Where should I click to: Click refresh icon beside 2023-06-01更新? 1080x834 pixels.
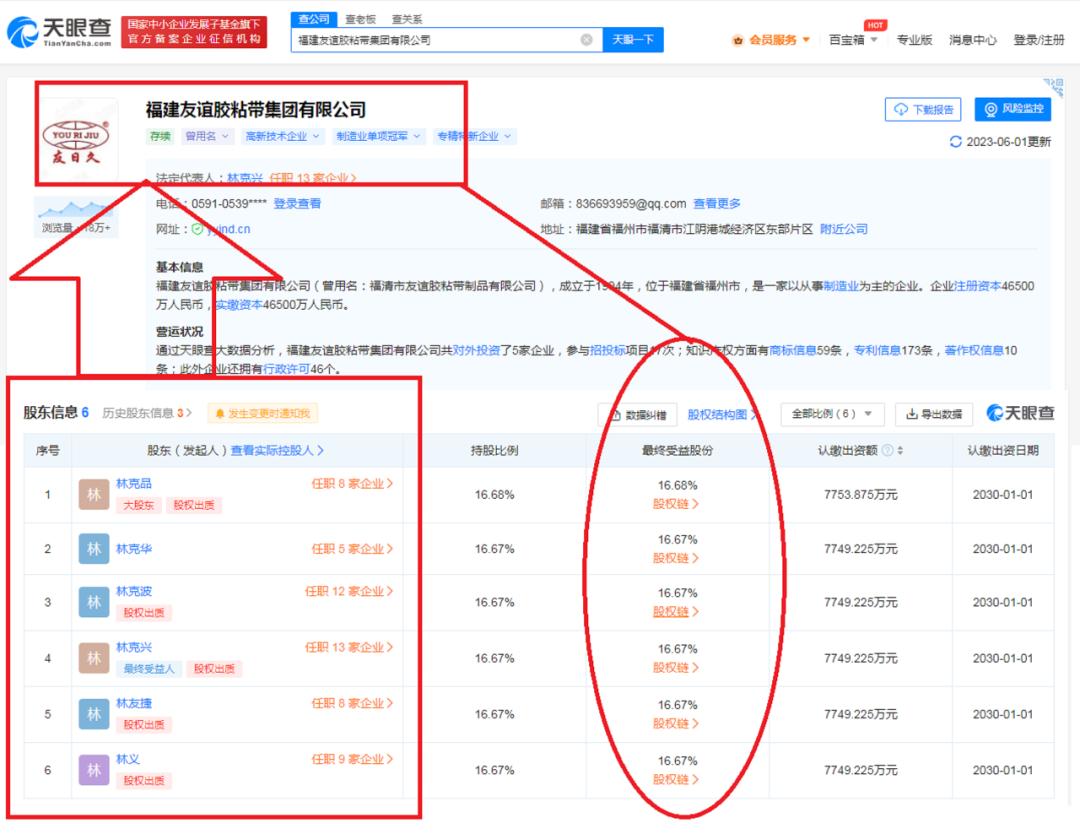956,140
